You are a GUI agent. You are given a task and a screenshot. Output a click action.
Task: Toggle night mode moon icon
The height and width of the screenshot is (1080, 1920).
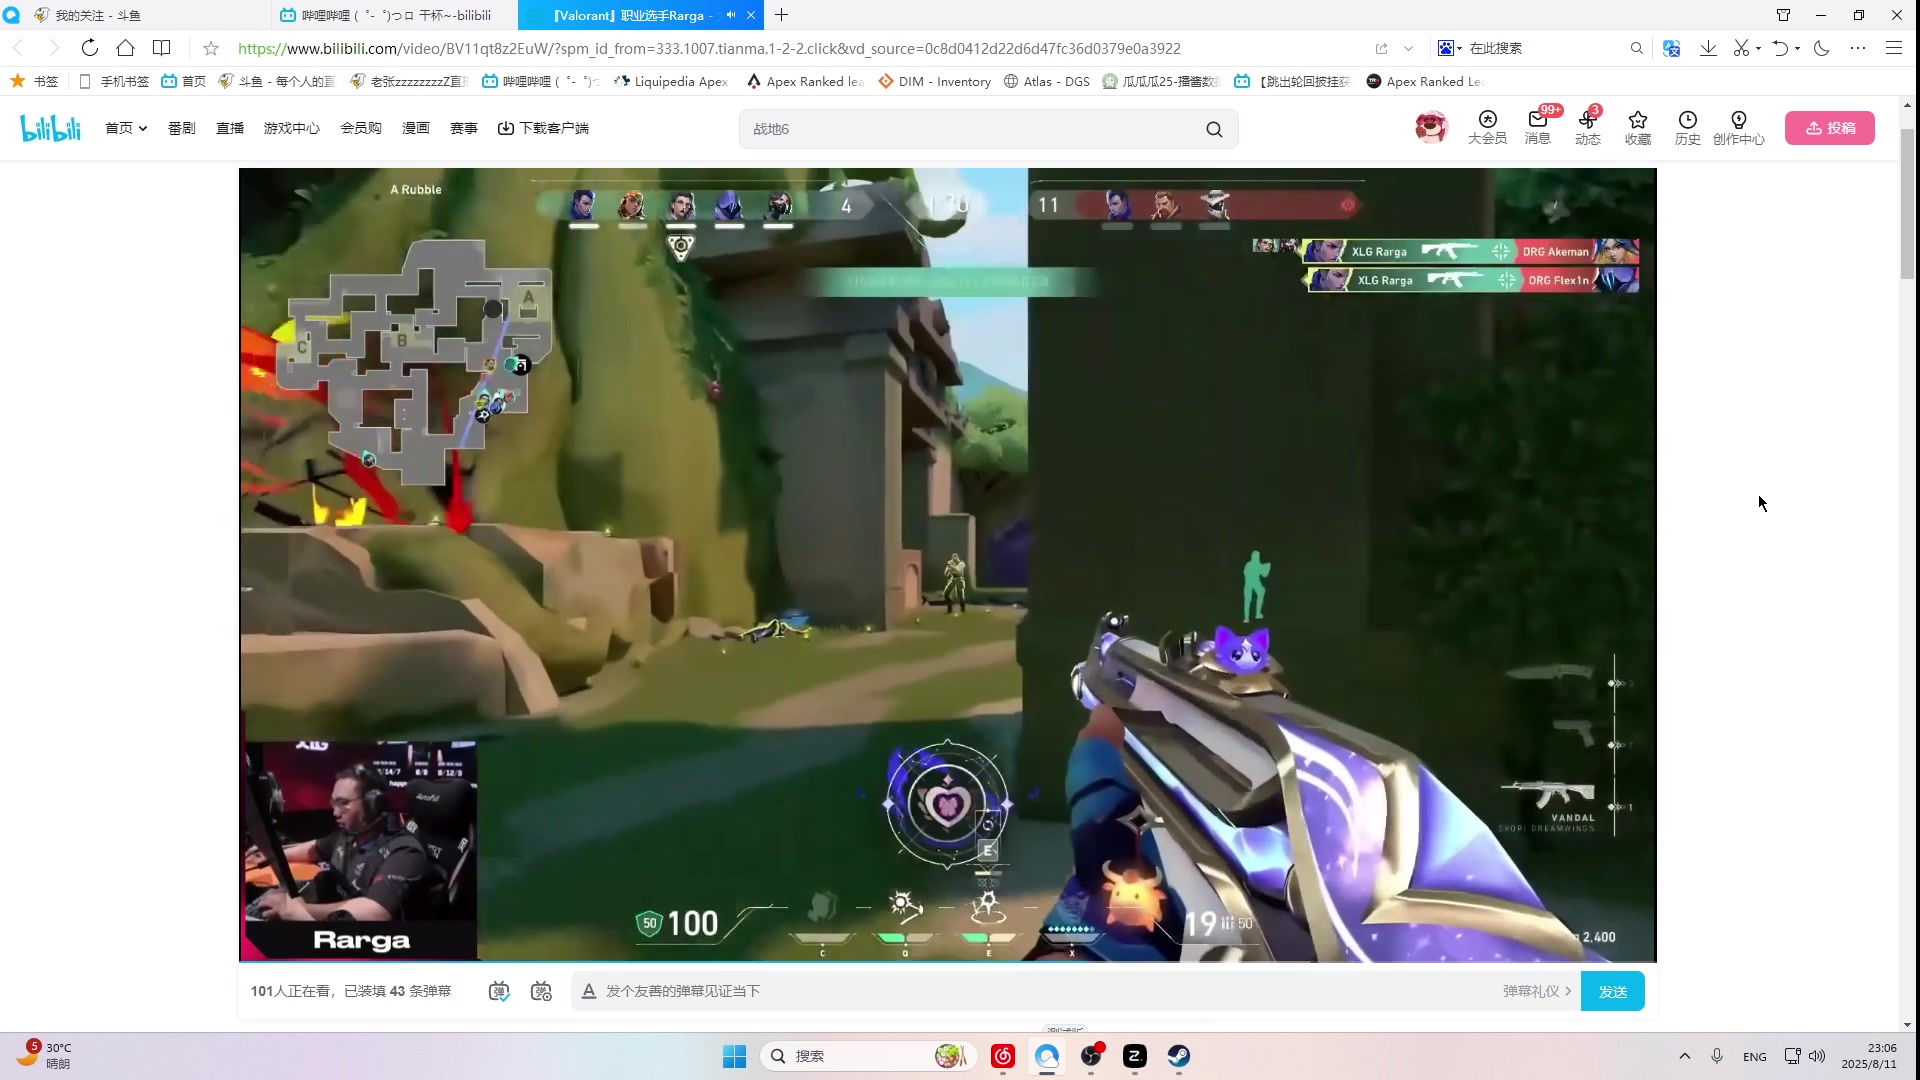point(1822,48)
